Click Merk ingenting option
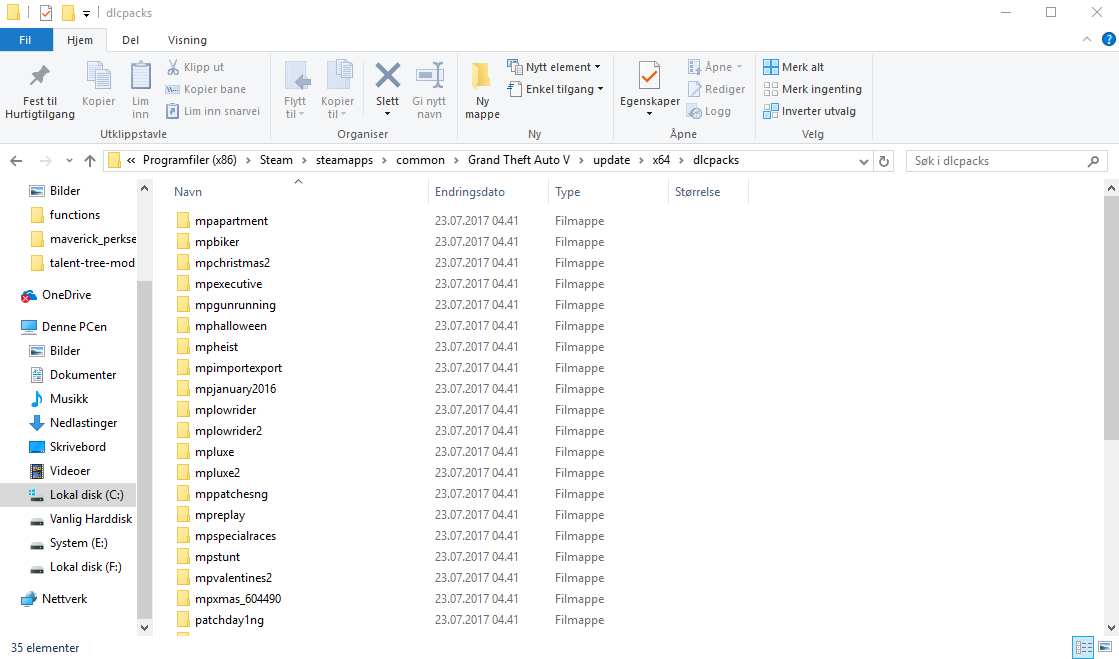The image size is (1119, 659). [812, 89]
